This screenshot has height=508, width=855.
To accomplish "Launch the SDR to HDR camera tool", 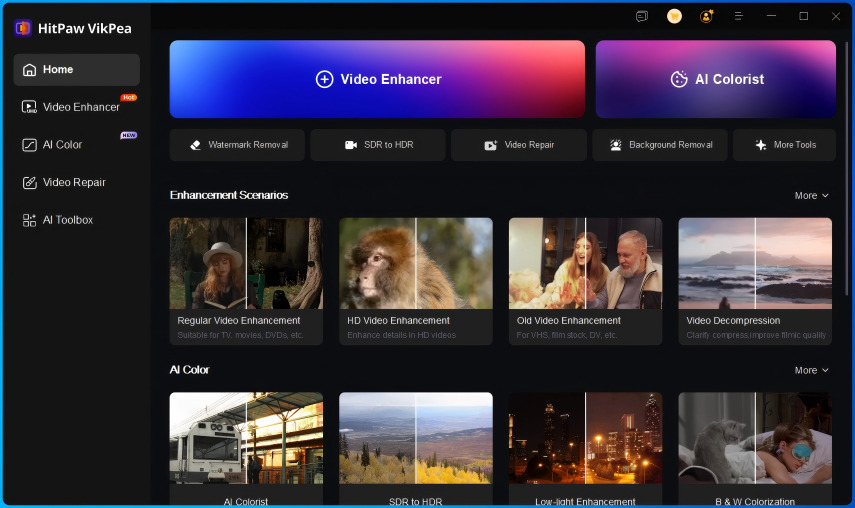I will click(x=378, y=145).
